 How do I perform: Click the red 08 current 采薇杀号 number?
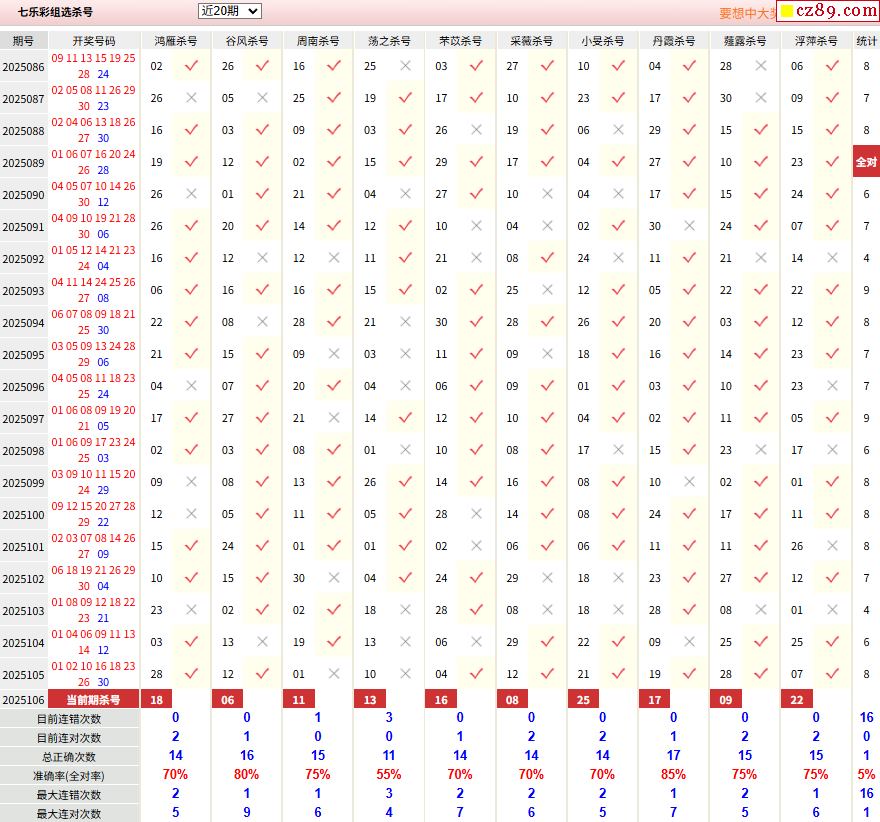pos(512,699)
